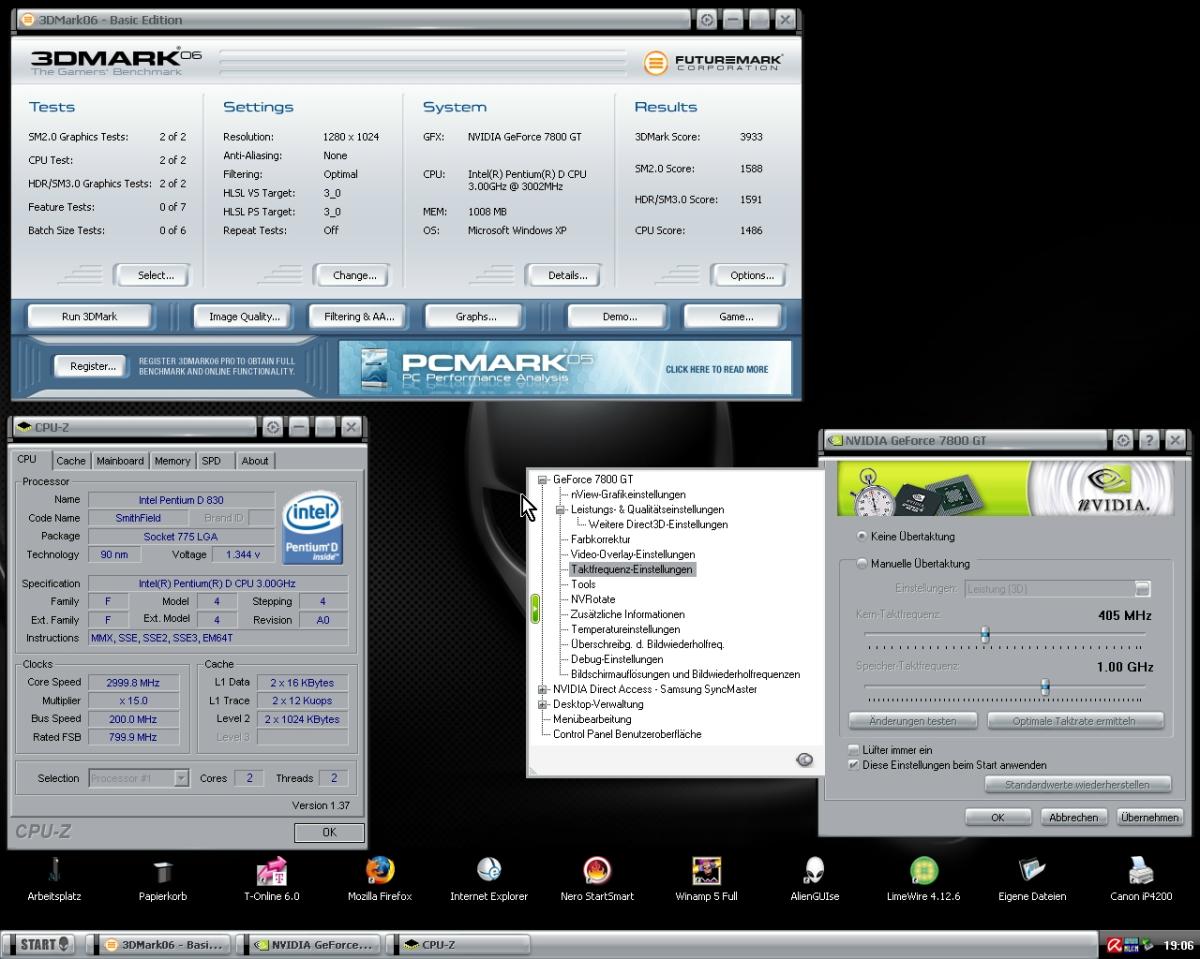
Task: Select Taktfrequenz-Einstellungen tree item
Action: pos(631,569)
